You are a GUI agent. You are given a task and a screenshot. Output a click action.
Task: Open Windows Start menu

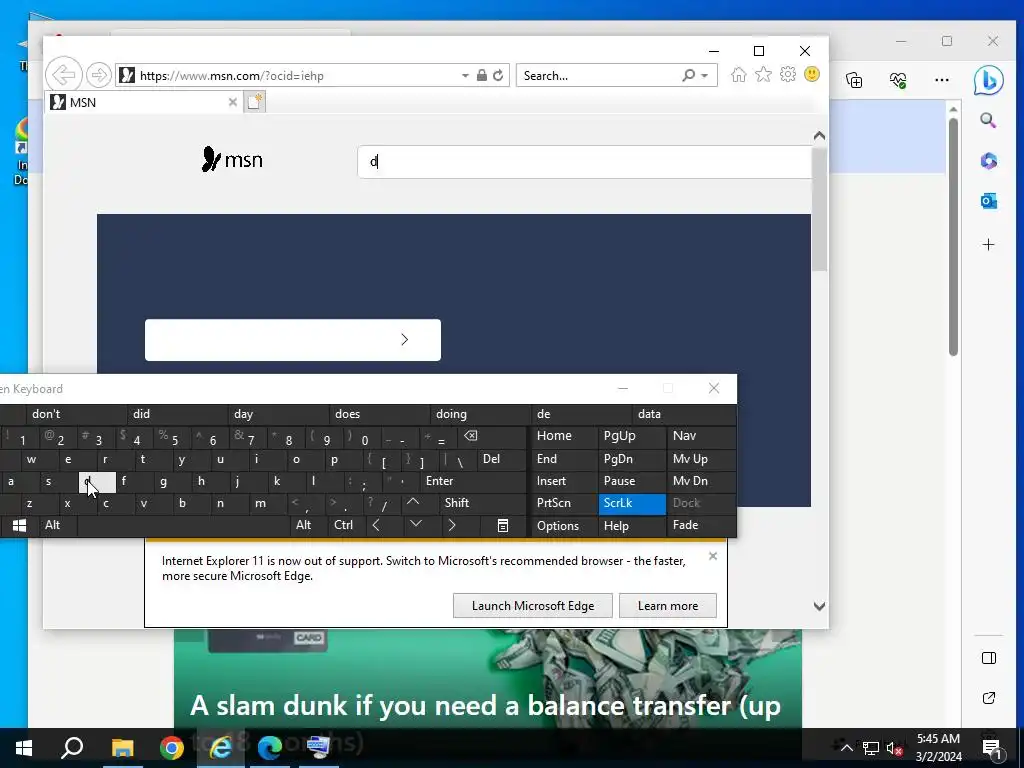(x=24, y=748)
